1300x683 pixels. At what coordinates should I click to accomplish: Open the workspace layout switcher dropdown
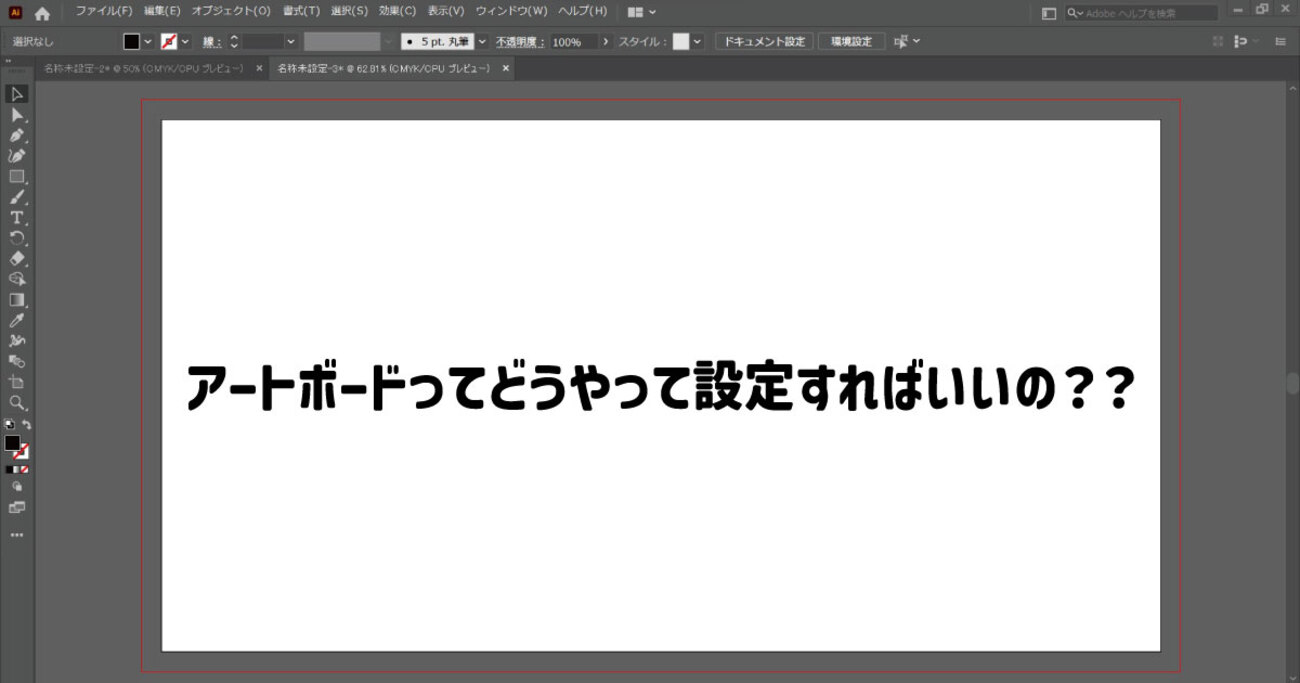[x=642, y=12]
